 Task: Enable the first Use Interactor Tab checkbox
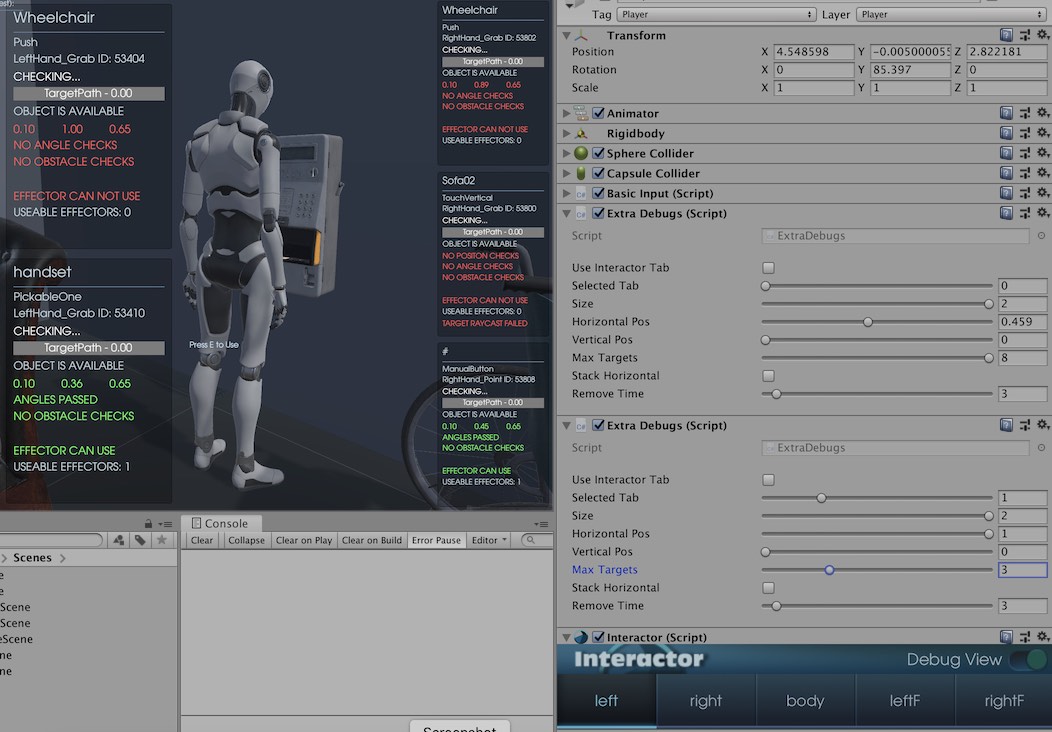tap(768, 268)
